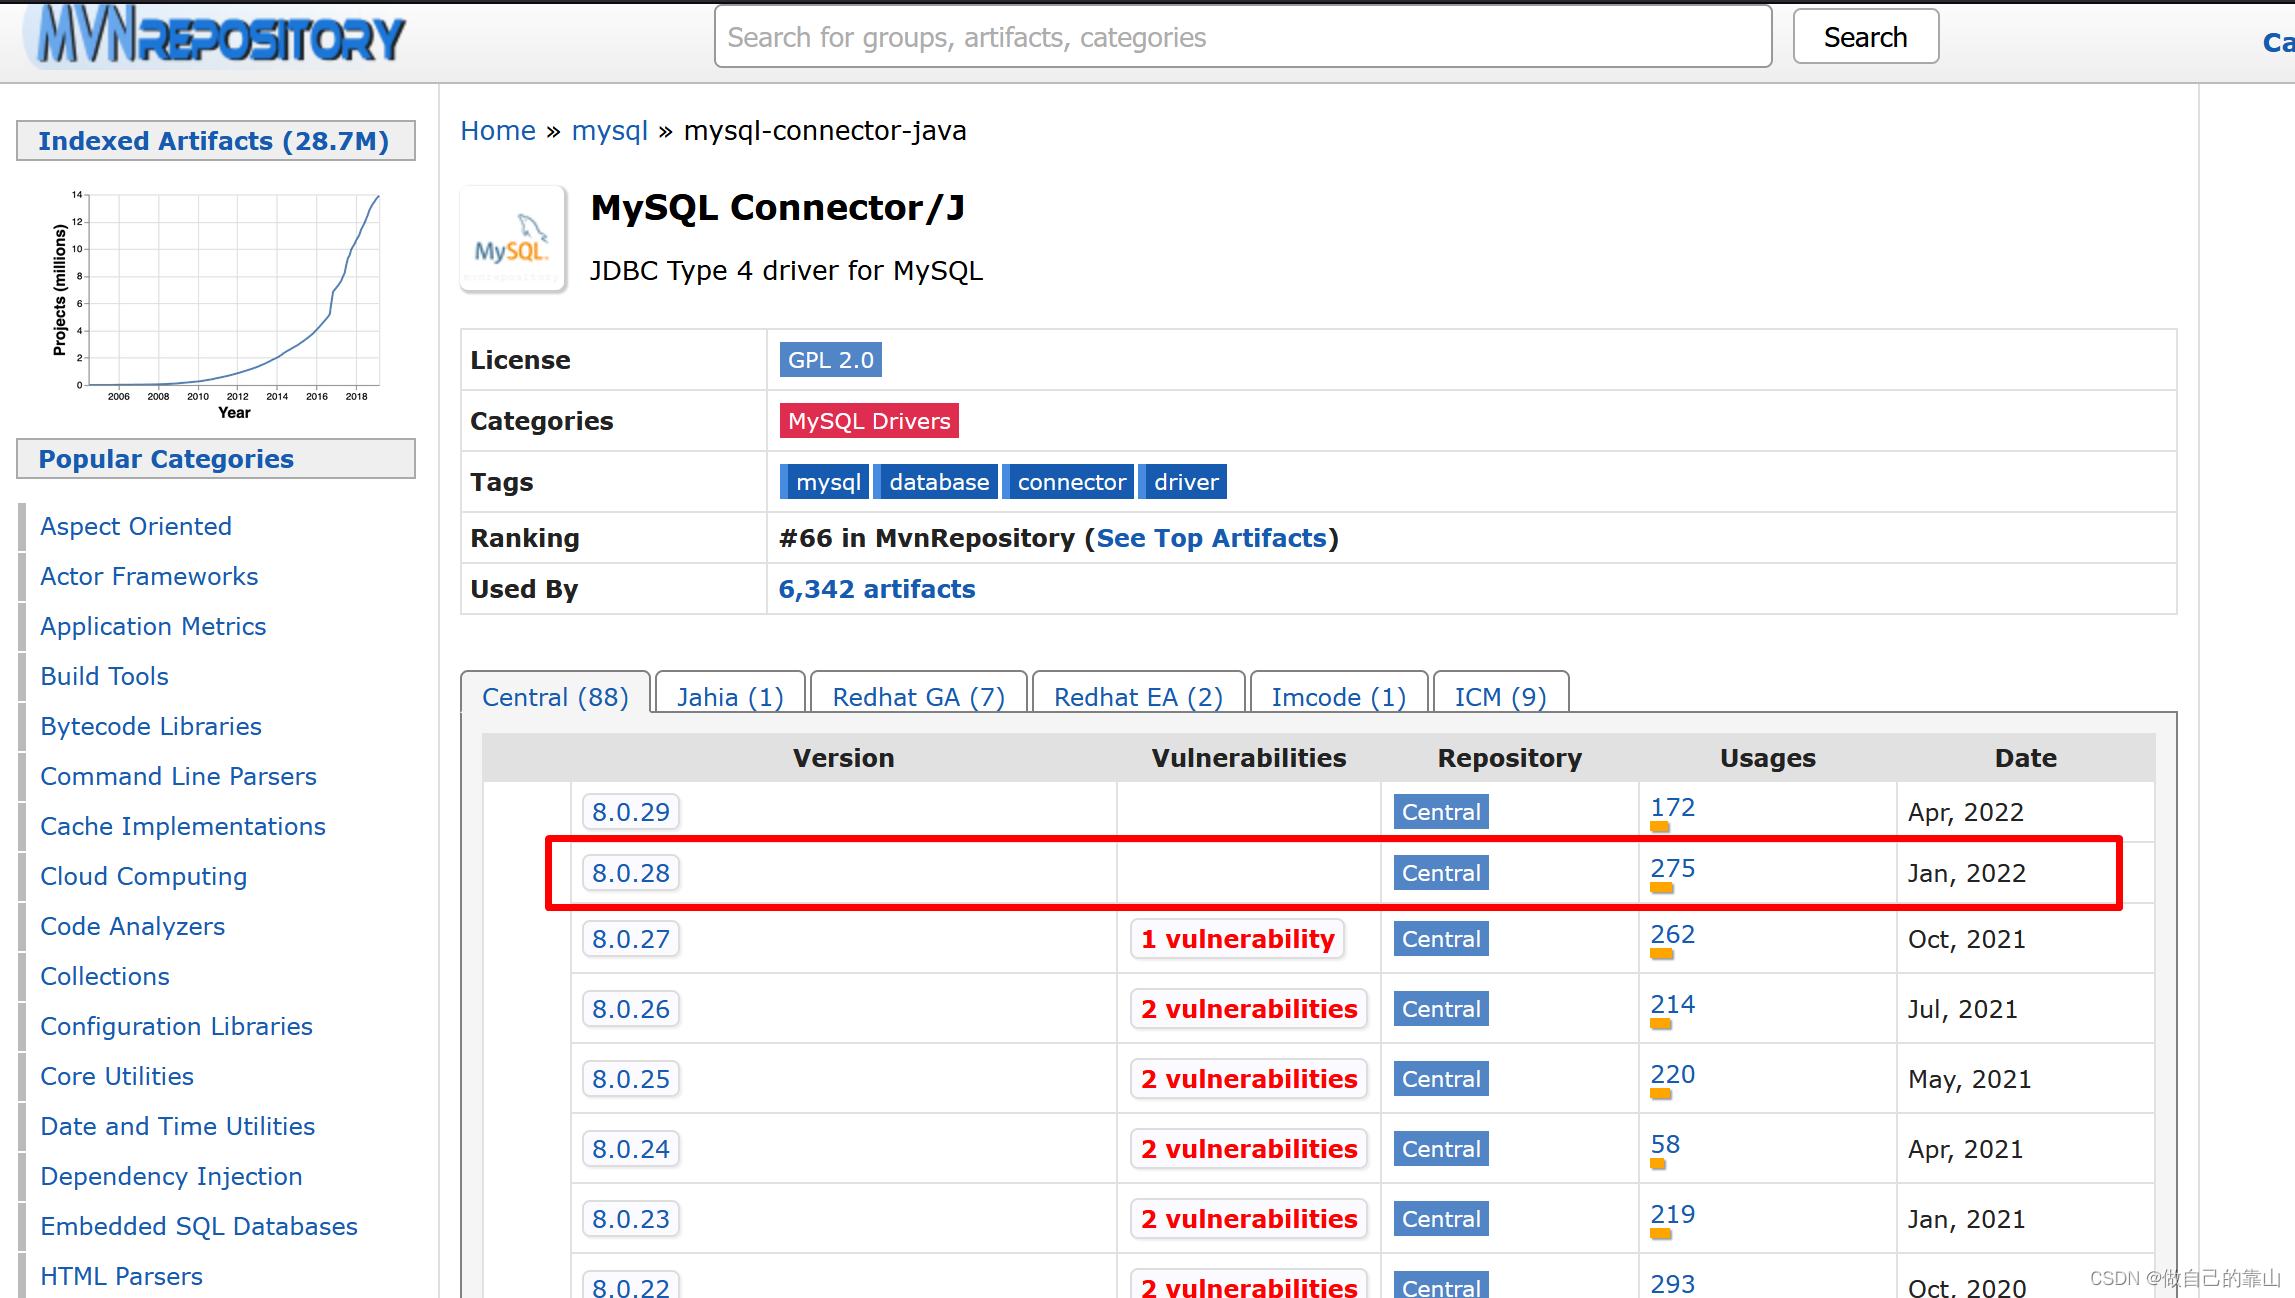
Task: Open the Jahia (1) tab
Action: click(x=729, y=697)
